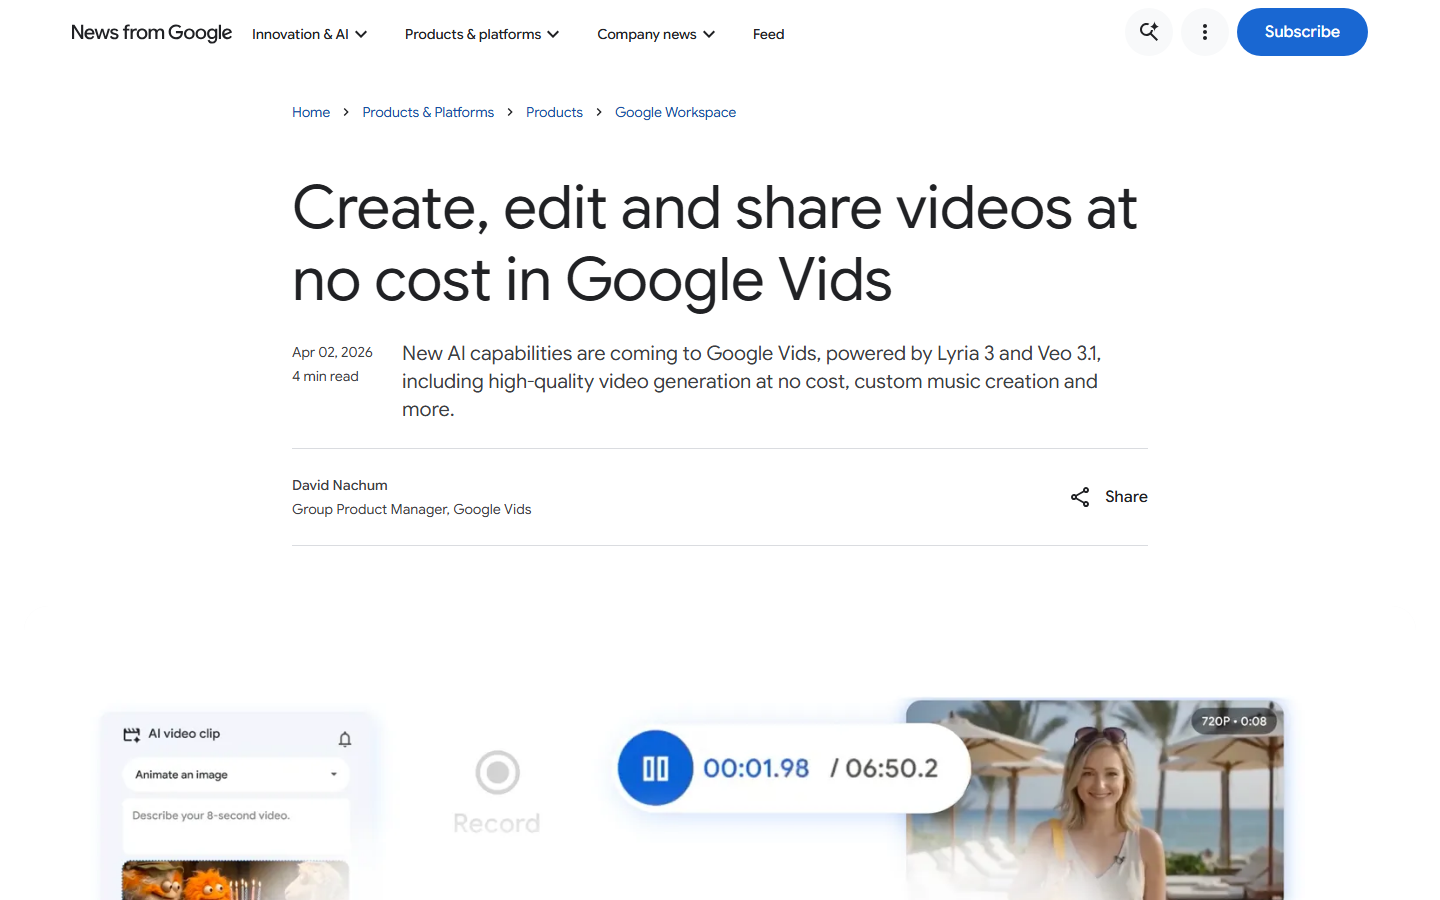The width and height of the screenshot is (1440, 900).
Task: Open the three-dot more options menu
Action: 1205,32
